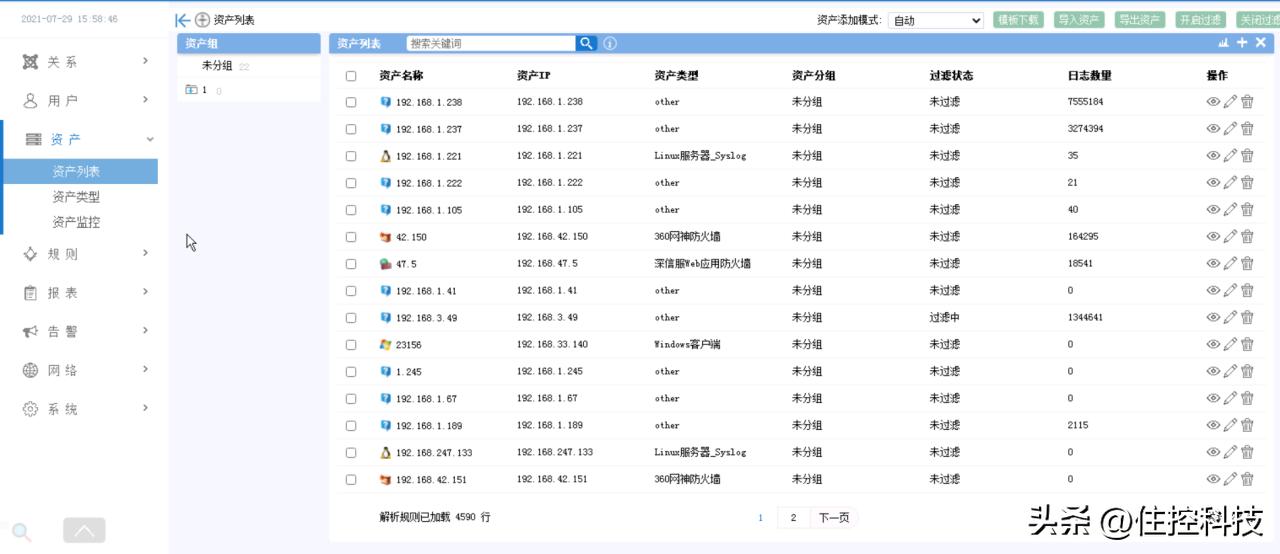Open the info icon beside search

tap(610, 43)
